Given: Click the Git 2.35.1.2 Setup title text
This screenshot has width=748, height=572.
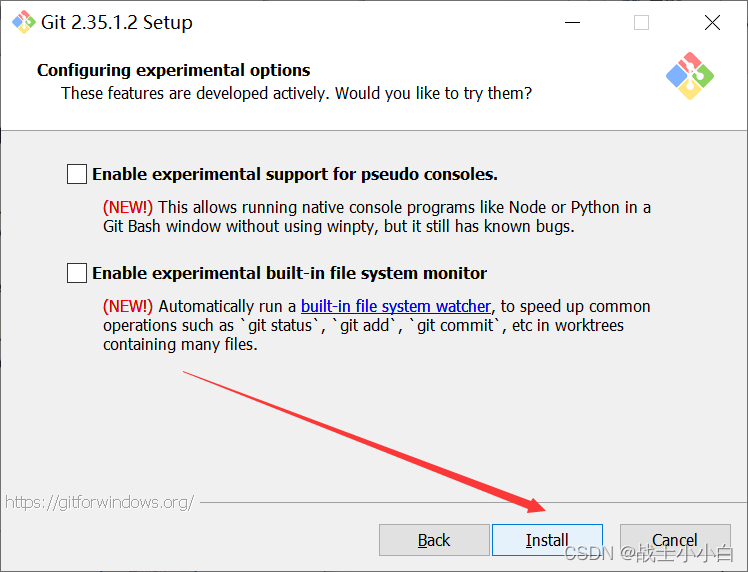Looking at the screenshot, I should point(117,22).
